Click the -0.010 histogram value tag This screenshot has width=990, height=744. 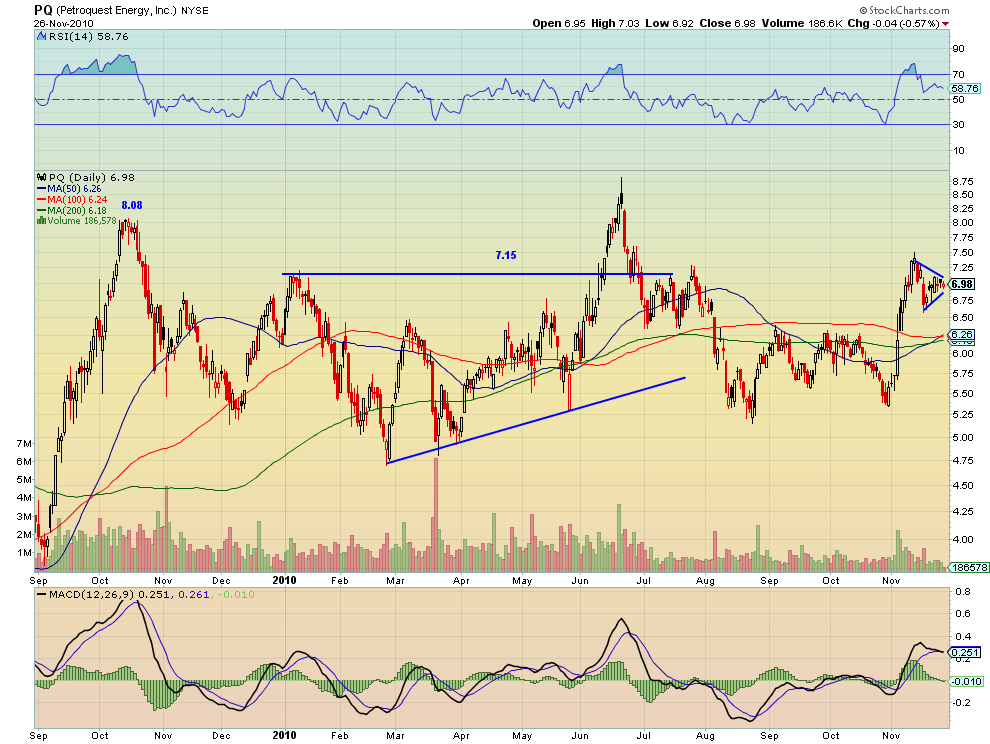(x=967, y=681)
